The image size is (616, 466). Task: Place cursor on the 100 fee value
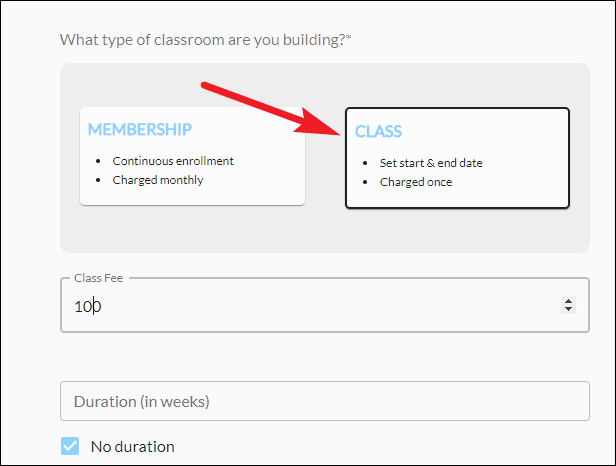click(88, 306)
